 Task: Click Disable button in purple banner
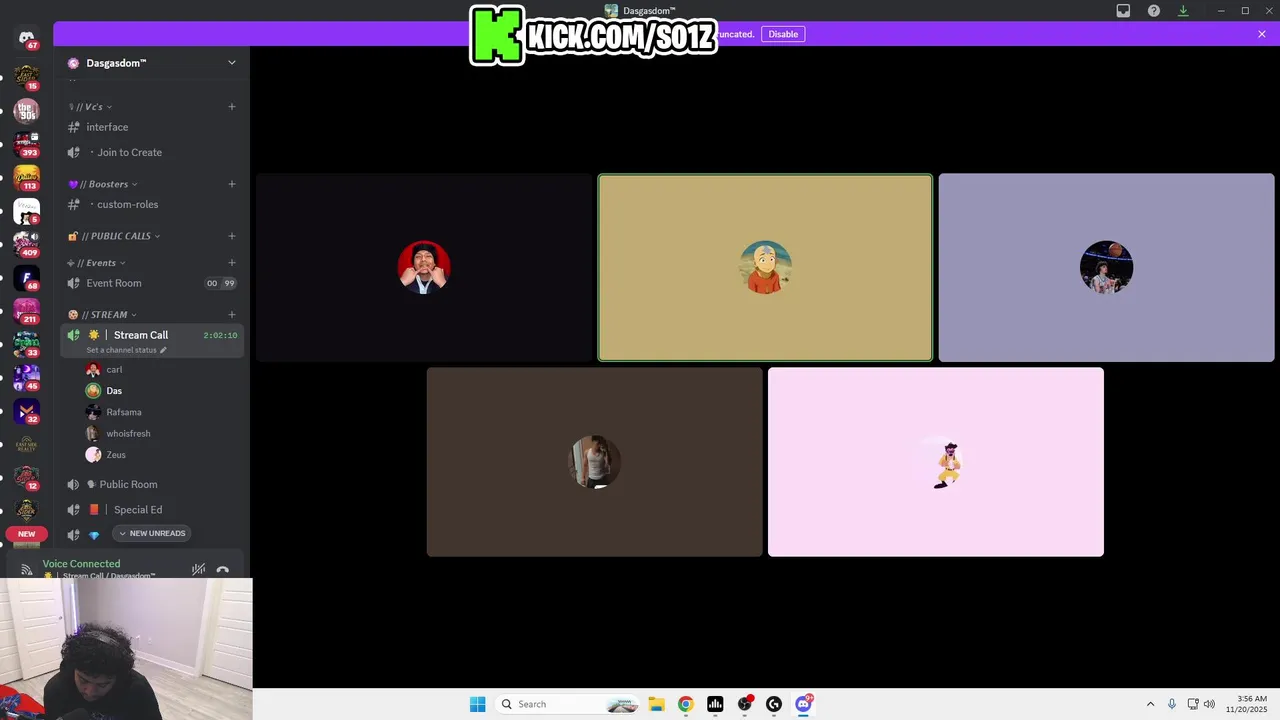[783, 34]
